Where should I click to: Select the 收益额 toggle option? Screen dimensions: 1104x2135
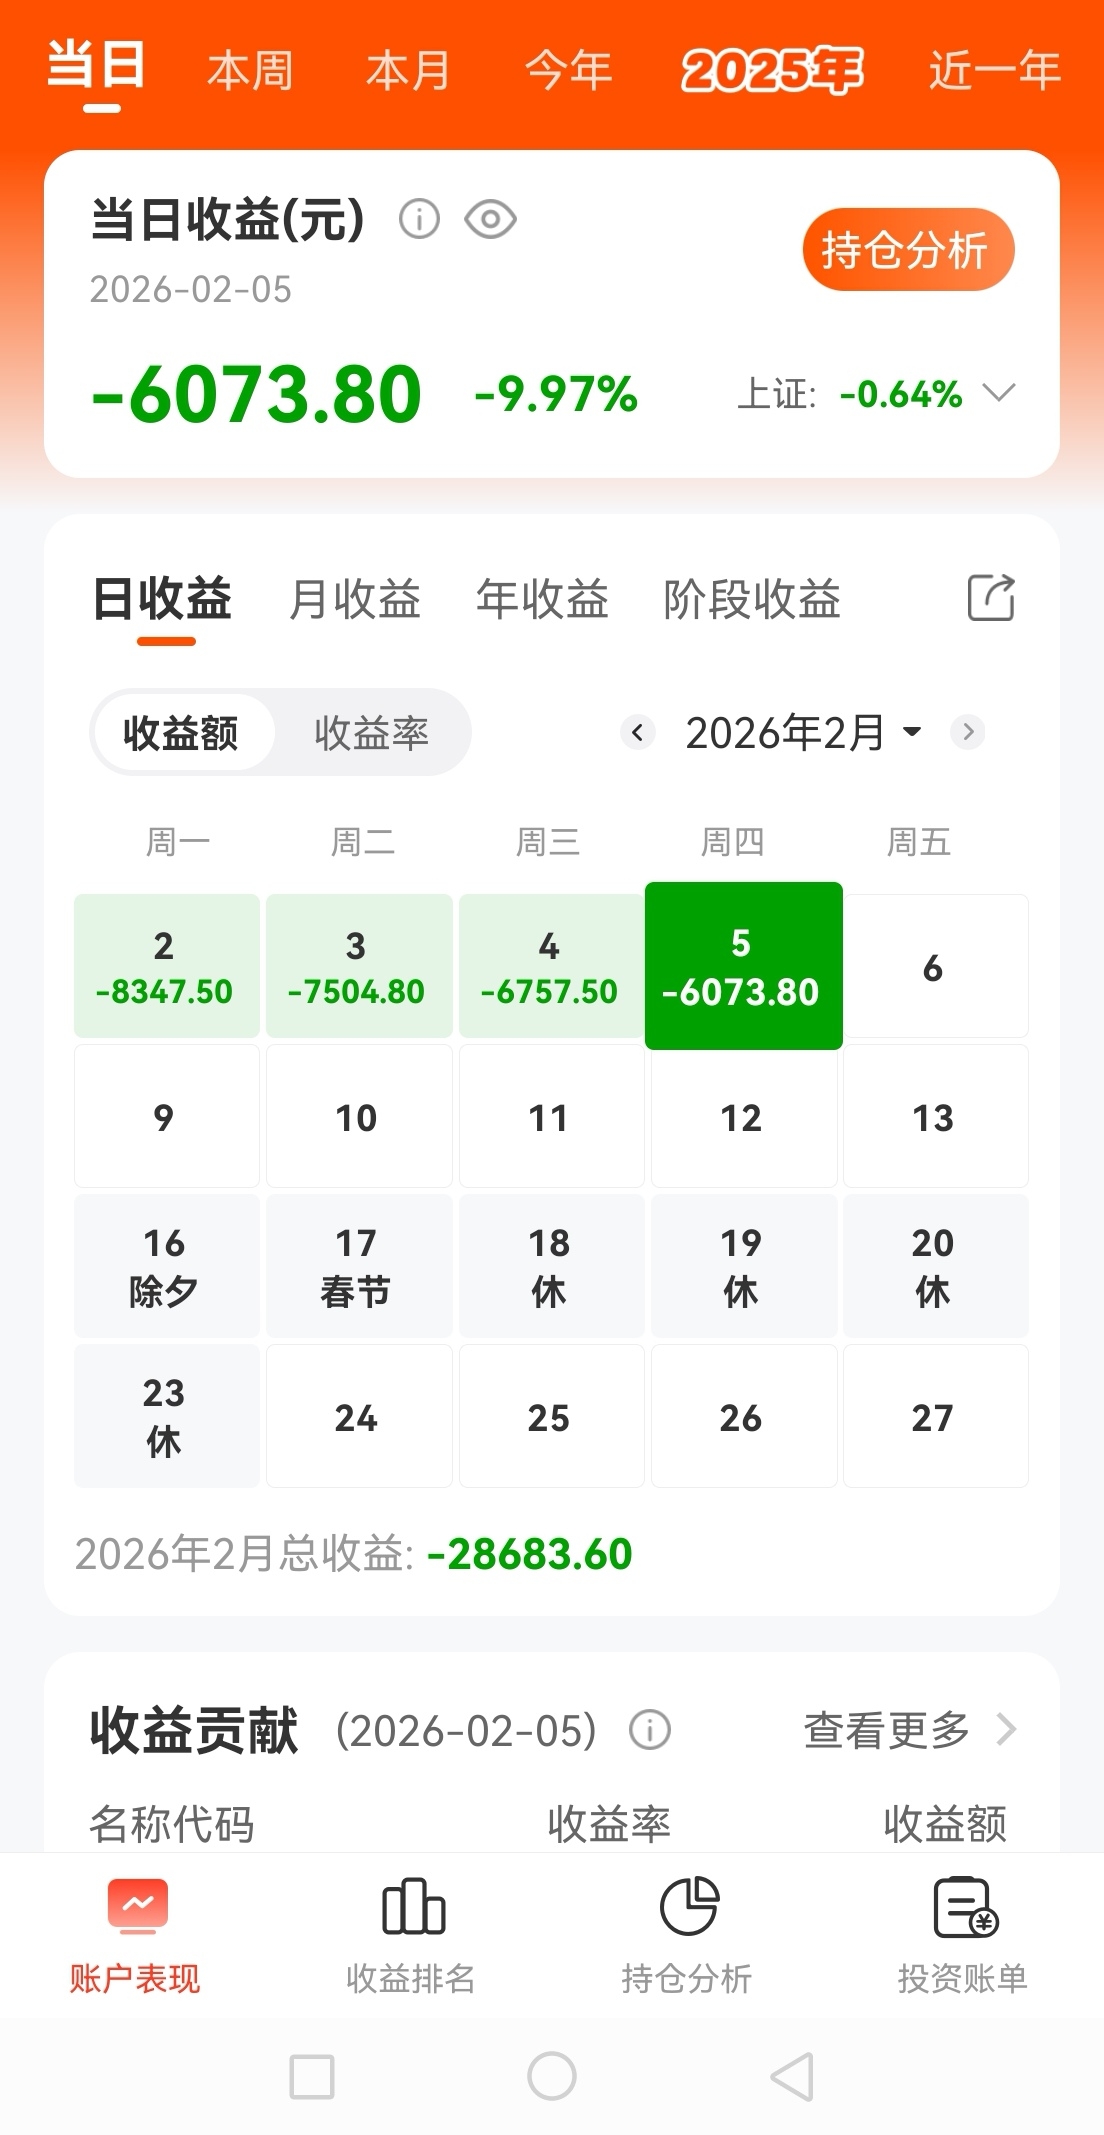[181, 733]
